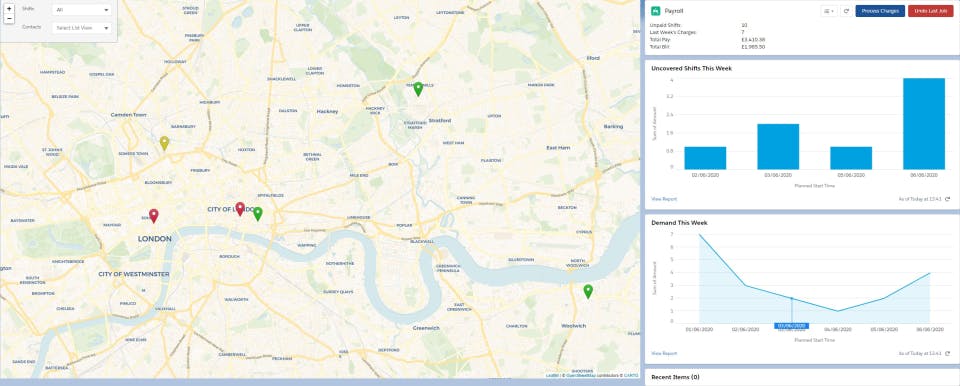
Task: Click the green Payroll app icon
Action: click(x=656, y=11)
